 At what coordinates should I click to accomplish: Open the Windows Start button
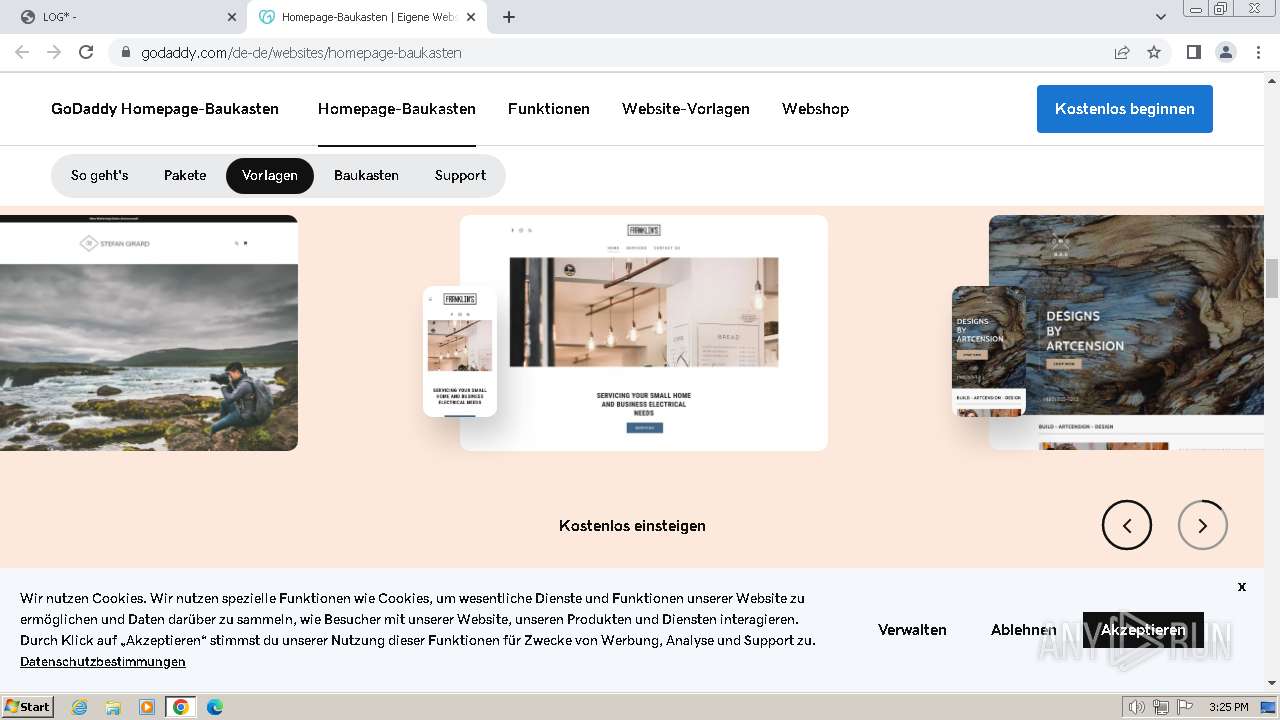(28, 706)
